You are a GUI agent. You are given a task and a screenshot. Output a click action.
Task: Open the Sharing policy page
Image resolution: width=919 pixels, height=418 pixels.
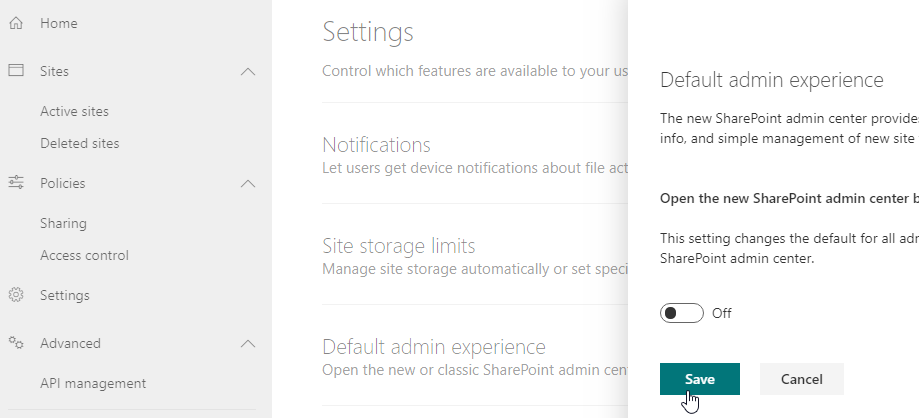click(x=63, y=223)
